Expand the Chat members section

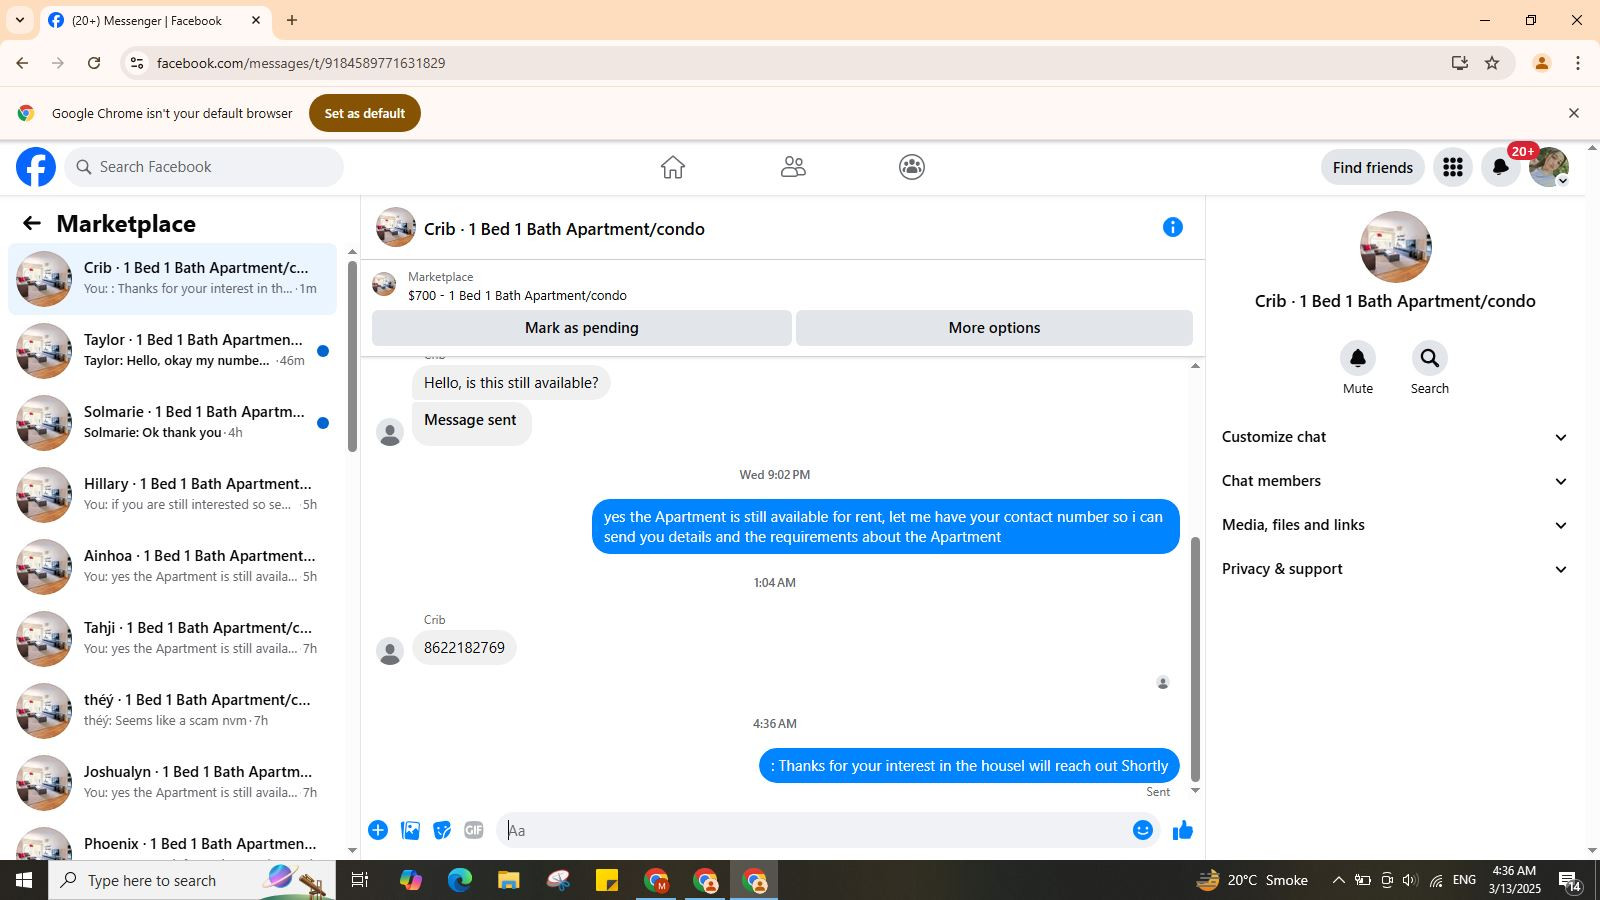pyautogui.click(x=1395, y=481)
